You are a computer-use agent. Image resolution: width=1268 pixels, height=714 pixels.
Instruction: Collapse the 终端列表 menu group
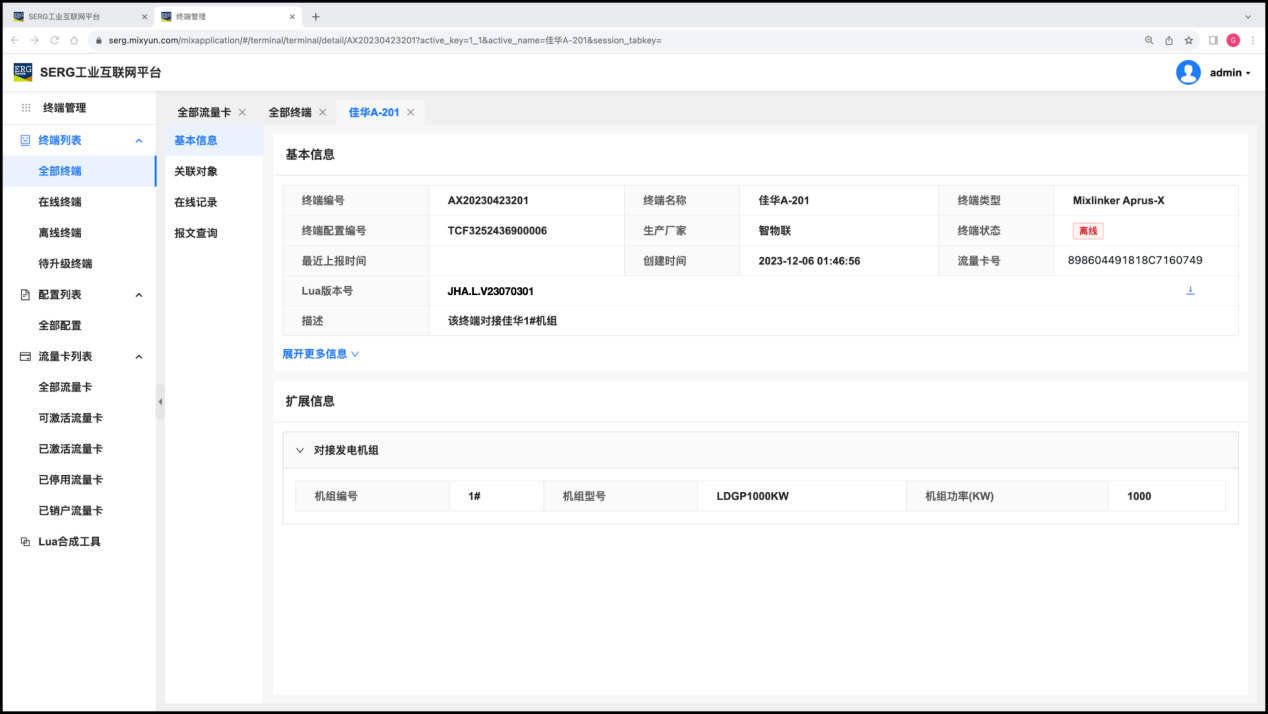(139, 141)
